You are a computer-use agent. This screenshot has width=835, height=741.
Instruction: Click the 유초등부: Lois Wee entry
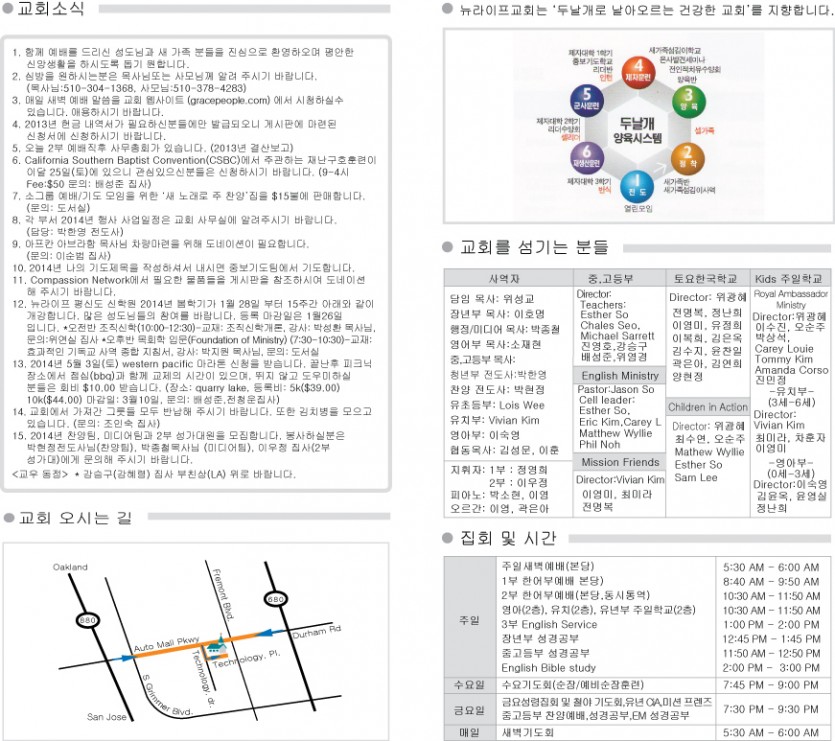click(x=497, y=405)
